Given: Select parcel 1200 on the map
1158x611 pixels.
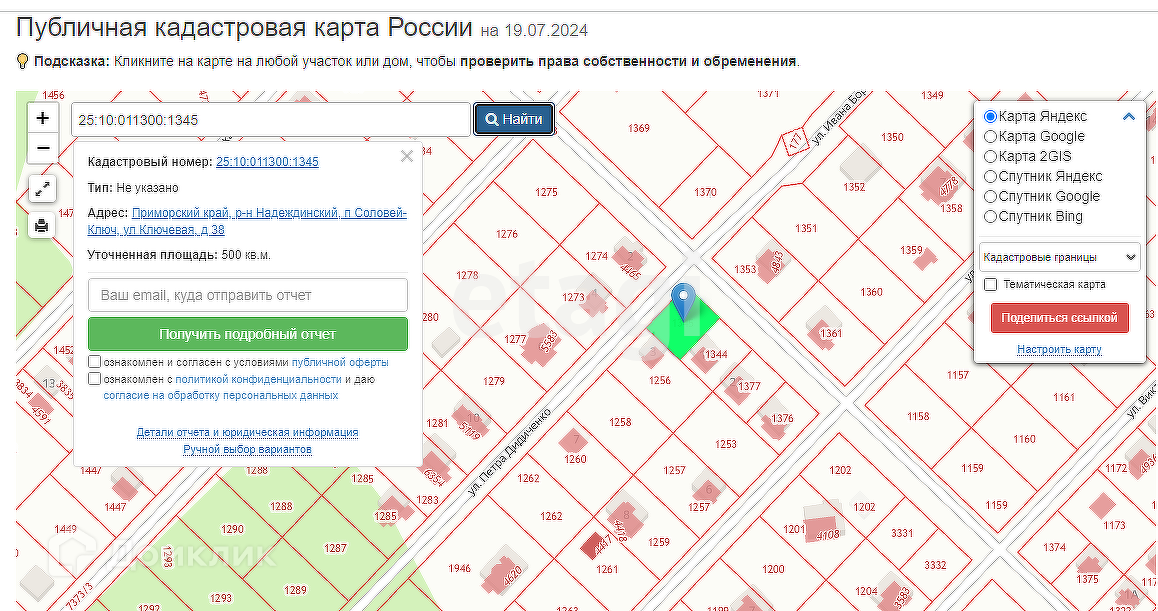Looking at the screenshot, I should coord(773,569).
